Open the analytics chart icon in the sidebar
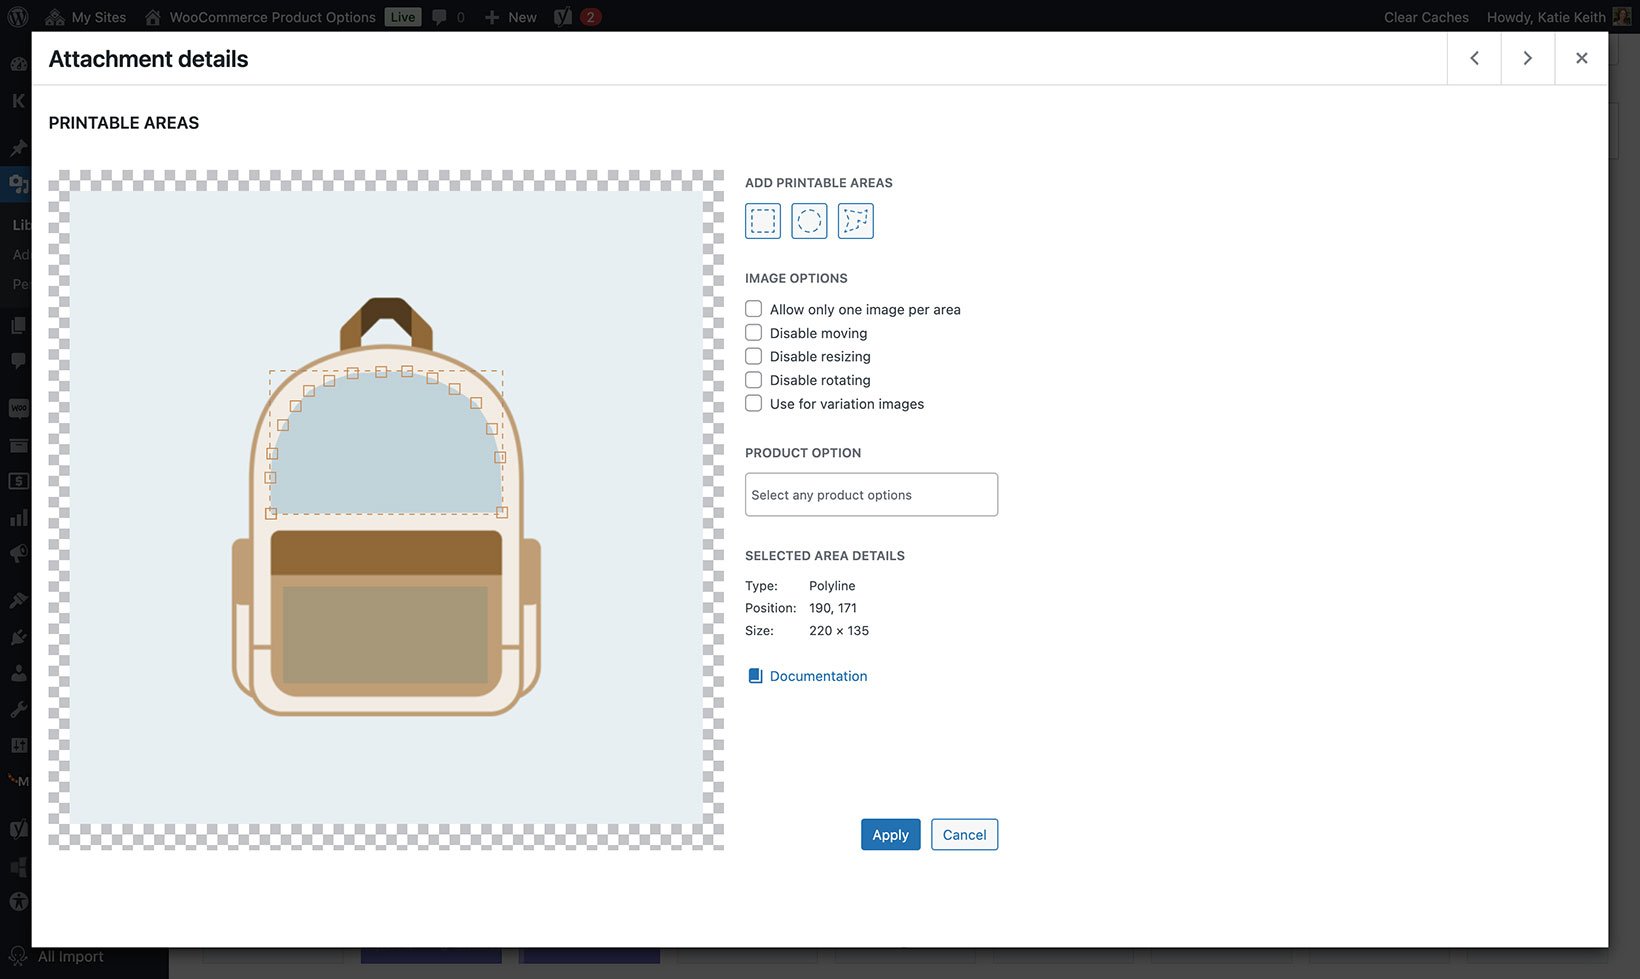 point(18,517)
